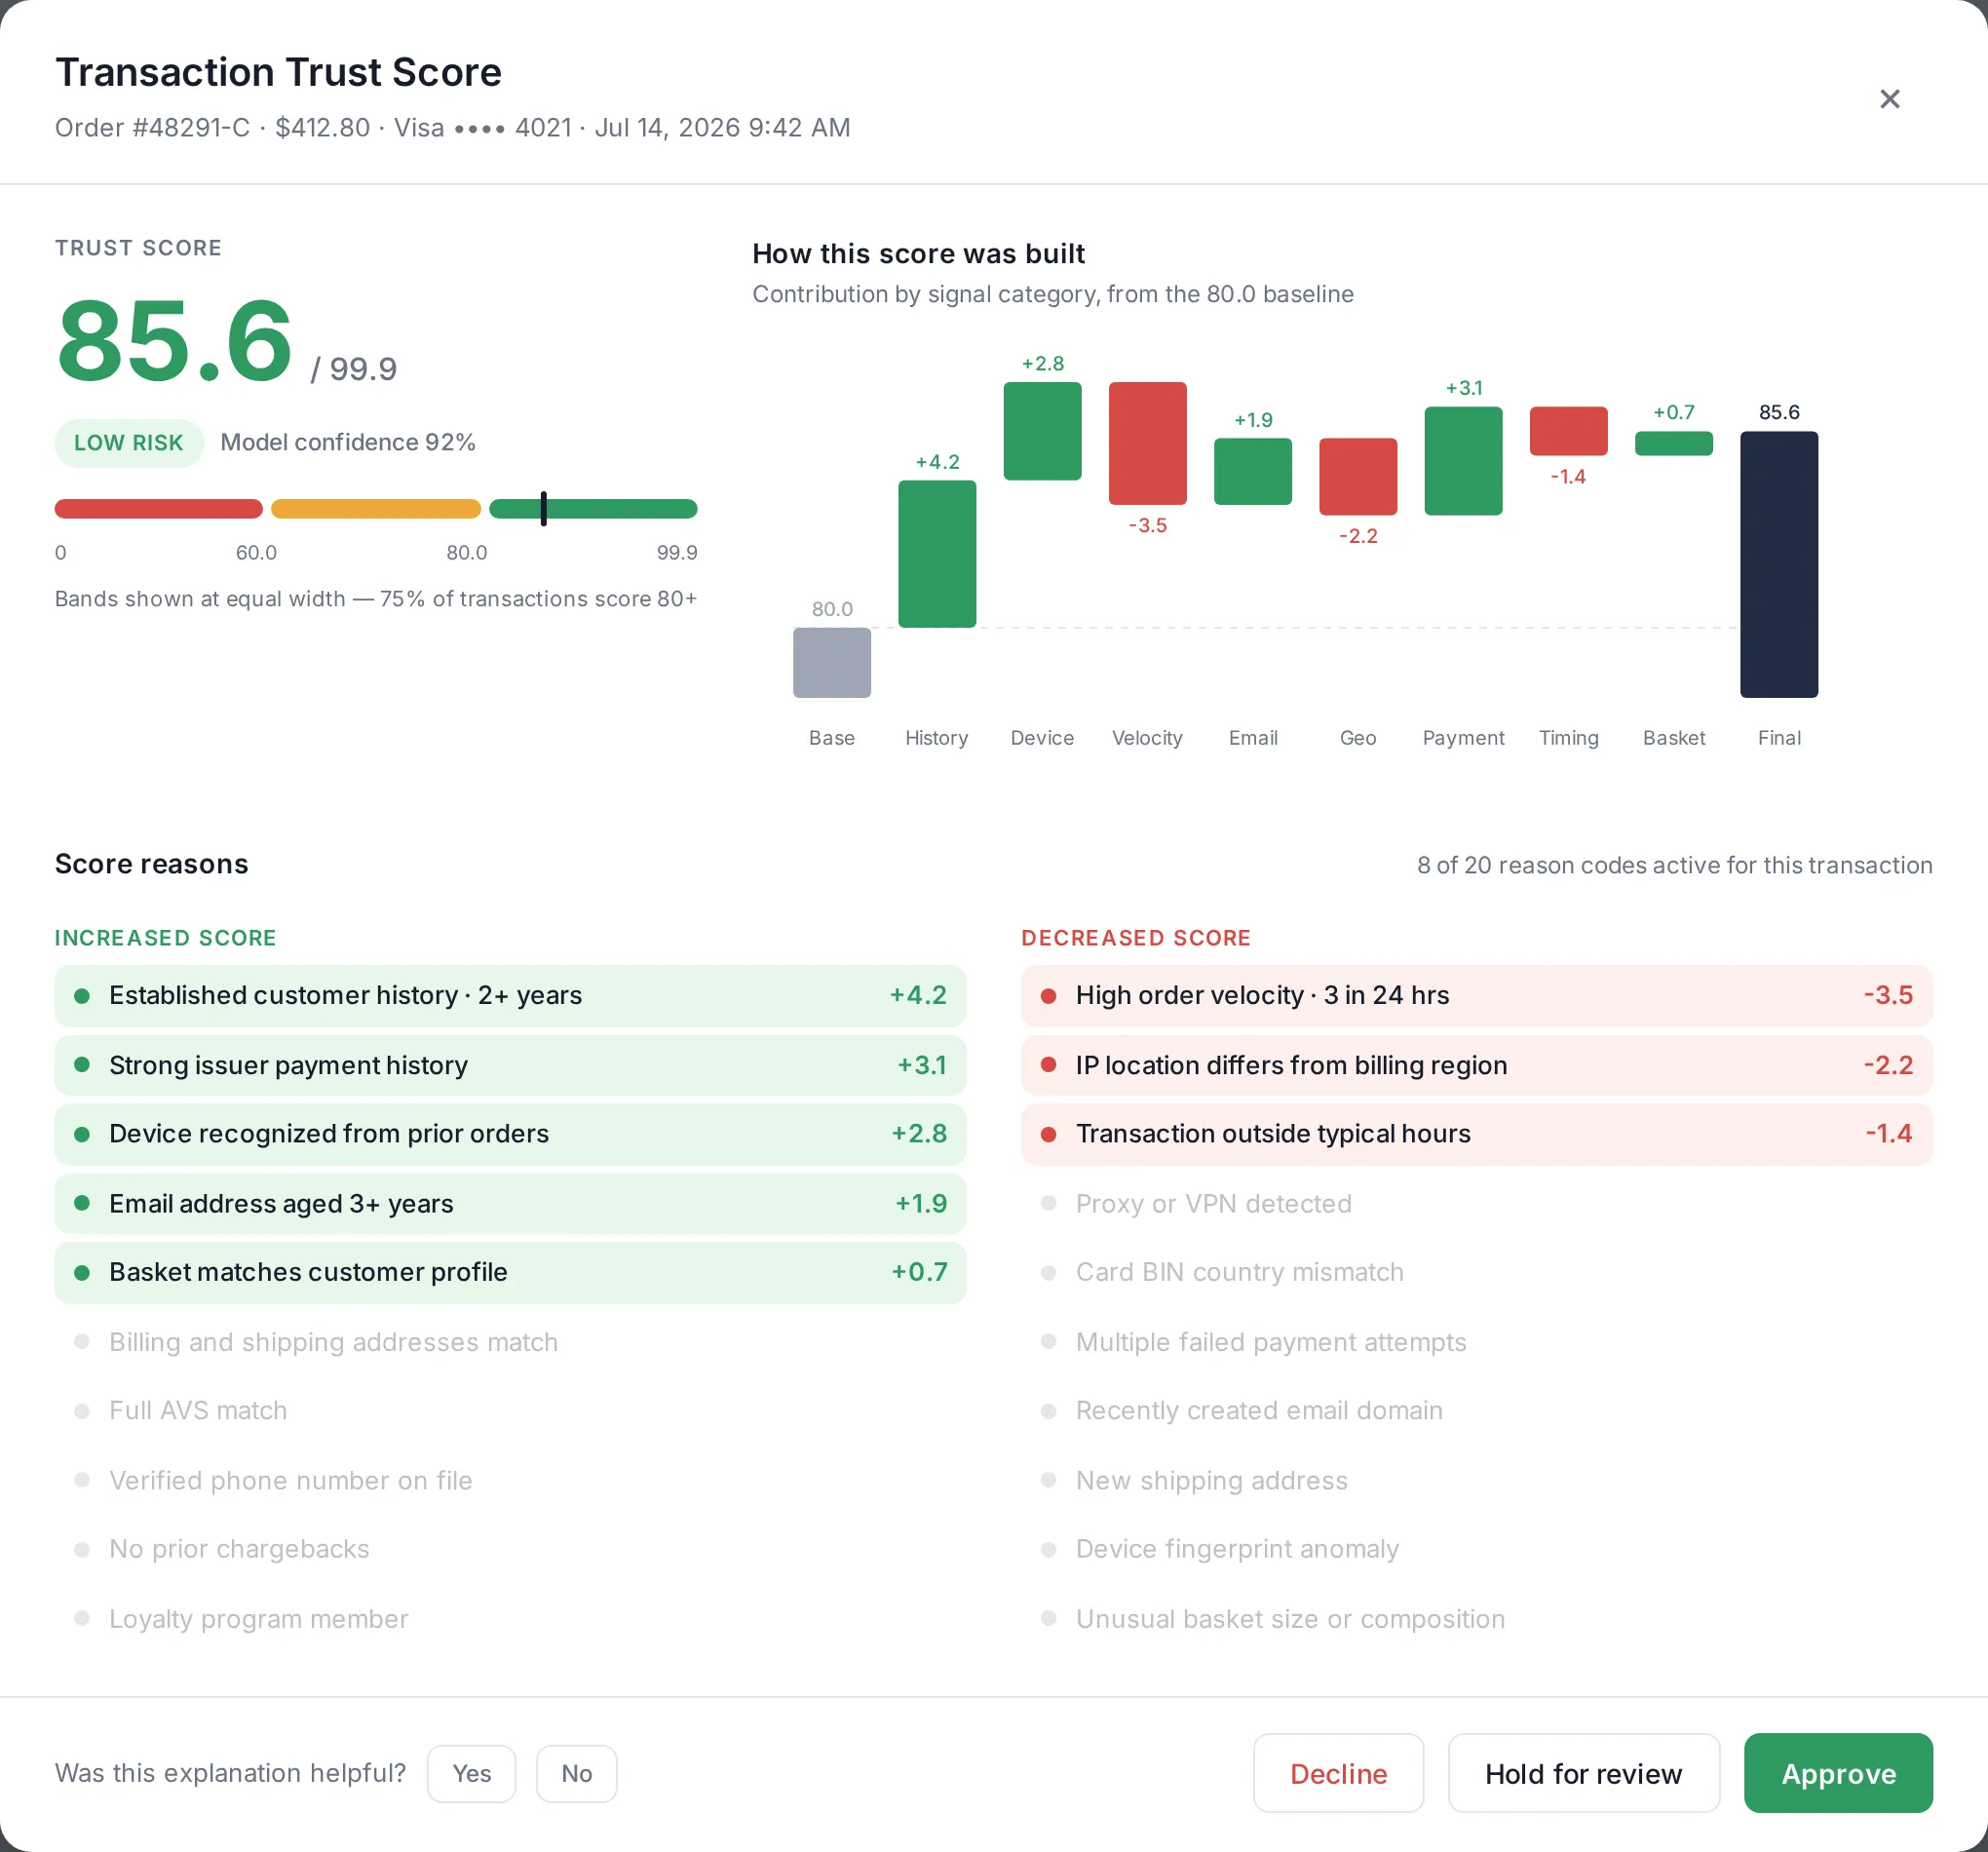Approve the transaction
The height and width of the screenshot is (1852, 1988).
pos(1838,1773)
